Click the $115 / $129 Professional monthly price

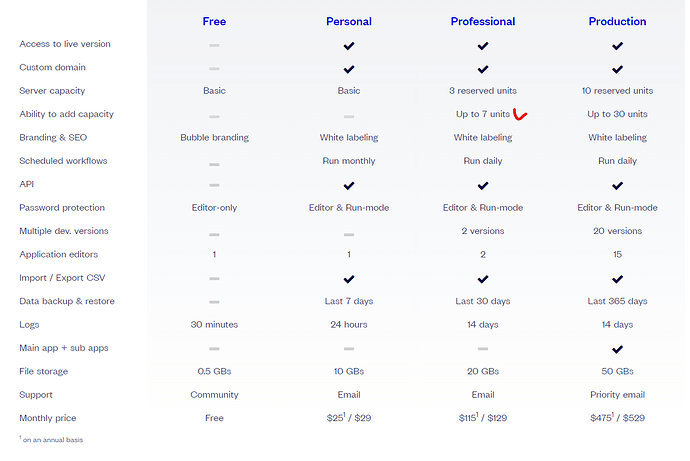483,417
